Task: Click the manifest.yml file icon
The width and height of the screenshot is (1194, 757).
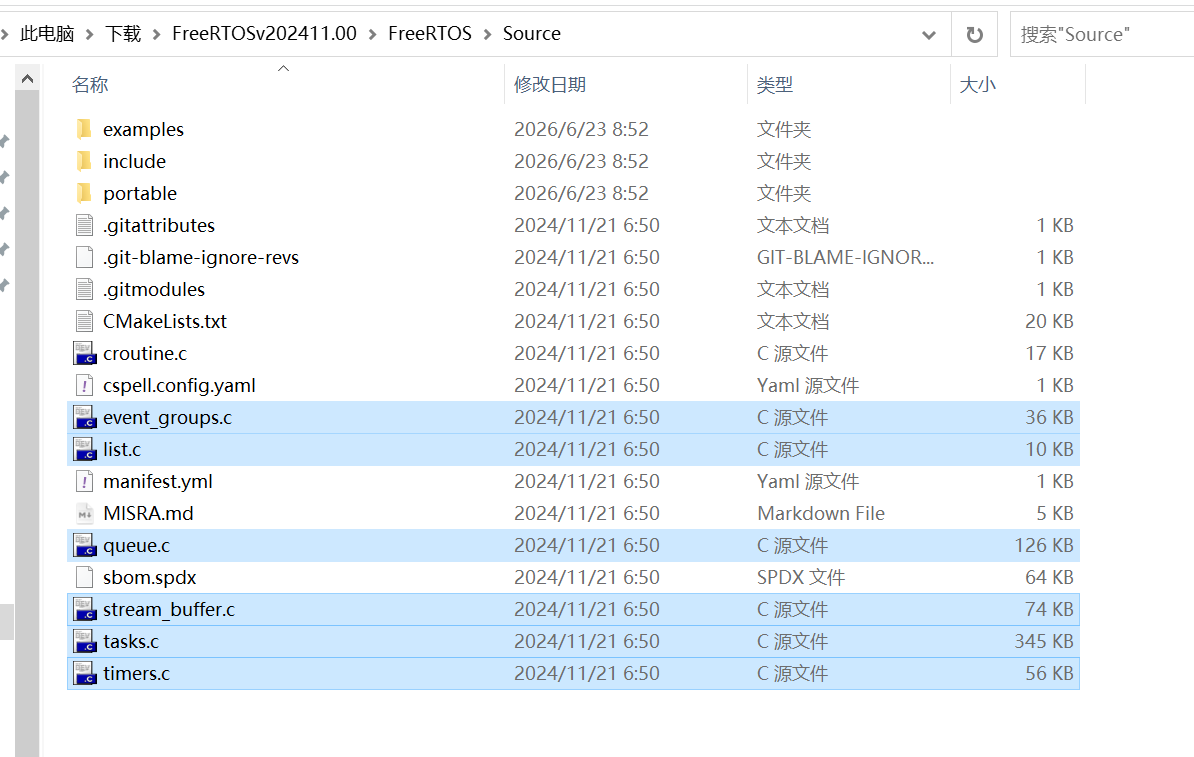Action: (85, 481)
